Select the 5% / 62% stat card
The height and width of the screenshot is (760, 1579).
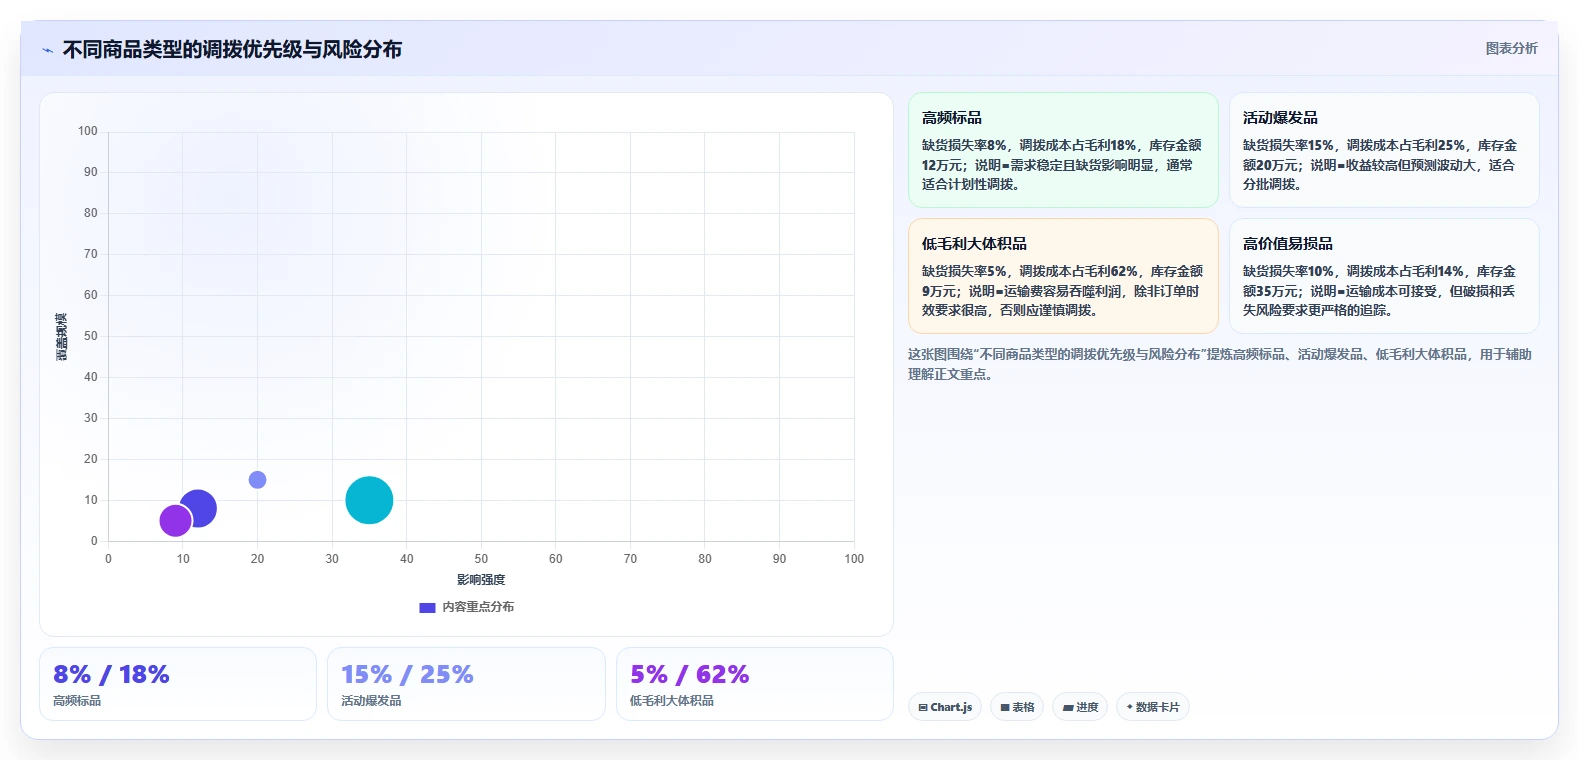click(x=755, y=684)
